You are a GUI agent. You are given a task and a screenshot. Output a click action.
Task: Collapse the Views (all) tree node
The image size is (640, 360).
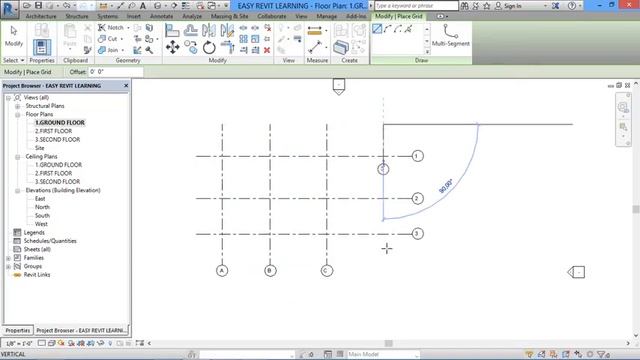[8, 98]
